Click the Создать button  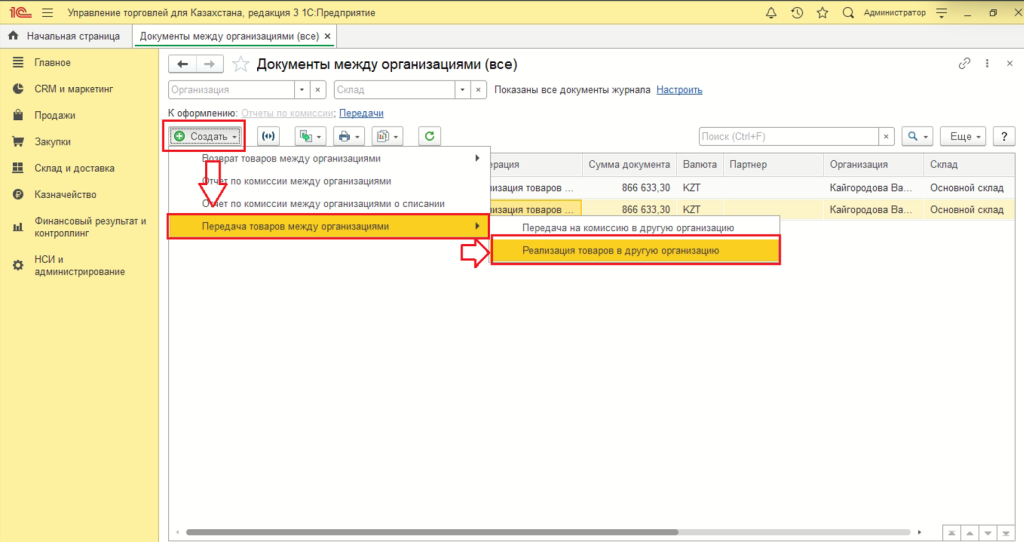click(x=205, y=136)
